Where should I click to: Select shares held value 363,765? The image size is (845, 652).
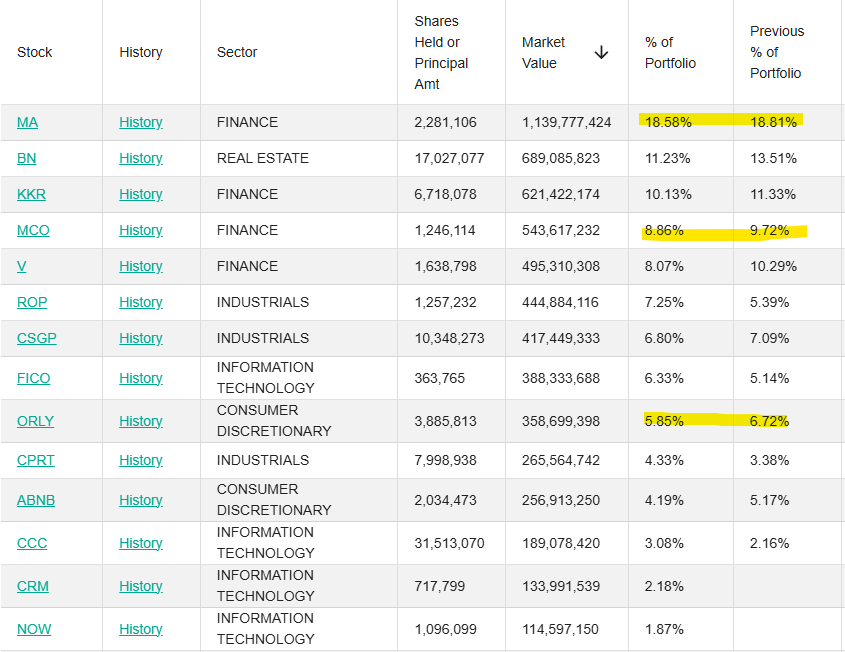(439, 378)
